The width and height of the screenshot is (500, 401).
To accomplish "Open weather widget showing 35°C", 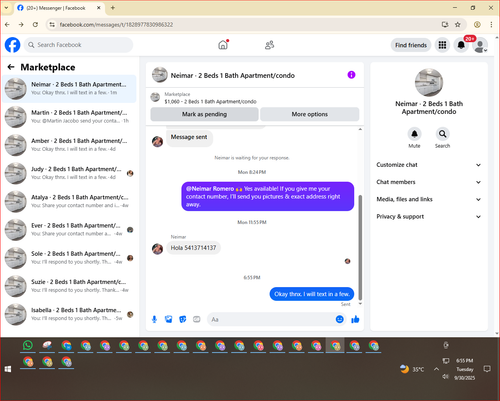I will 412,369.
